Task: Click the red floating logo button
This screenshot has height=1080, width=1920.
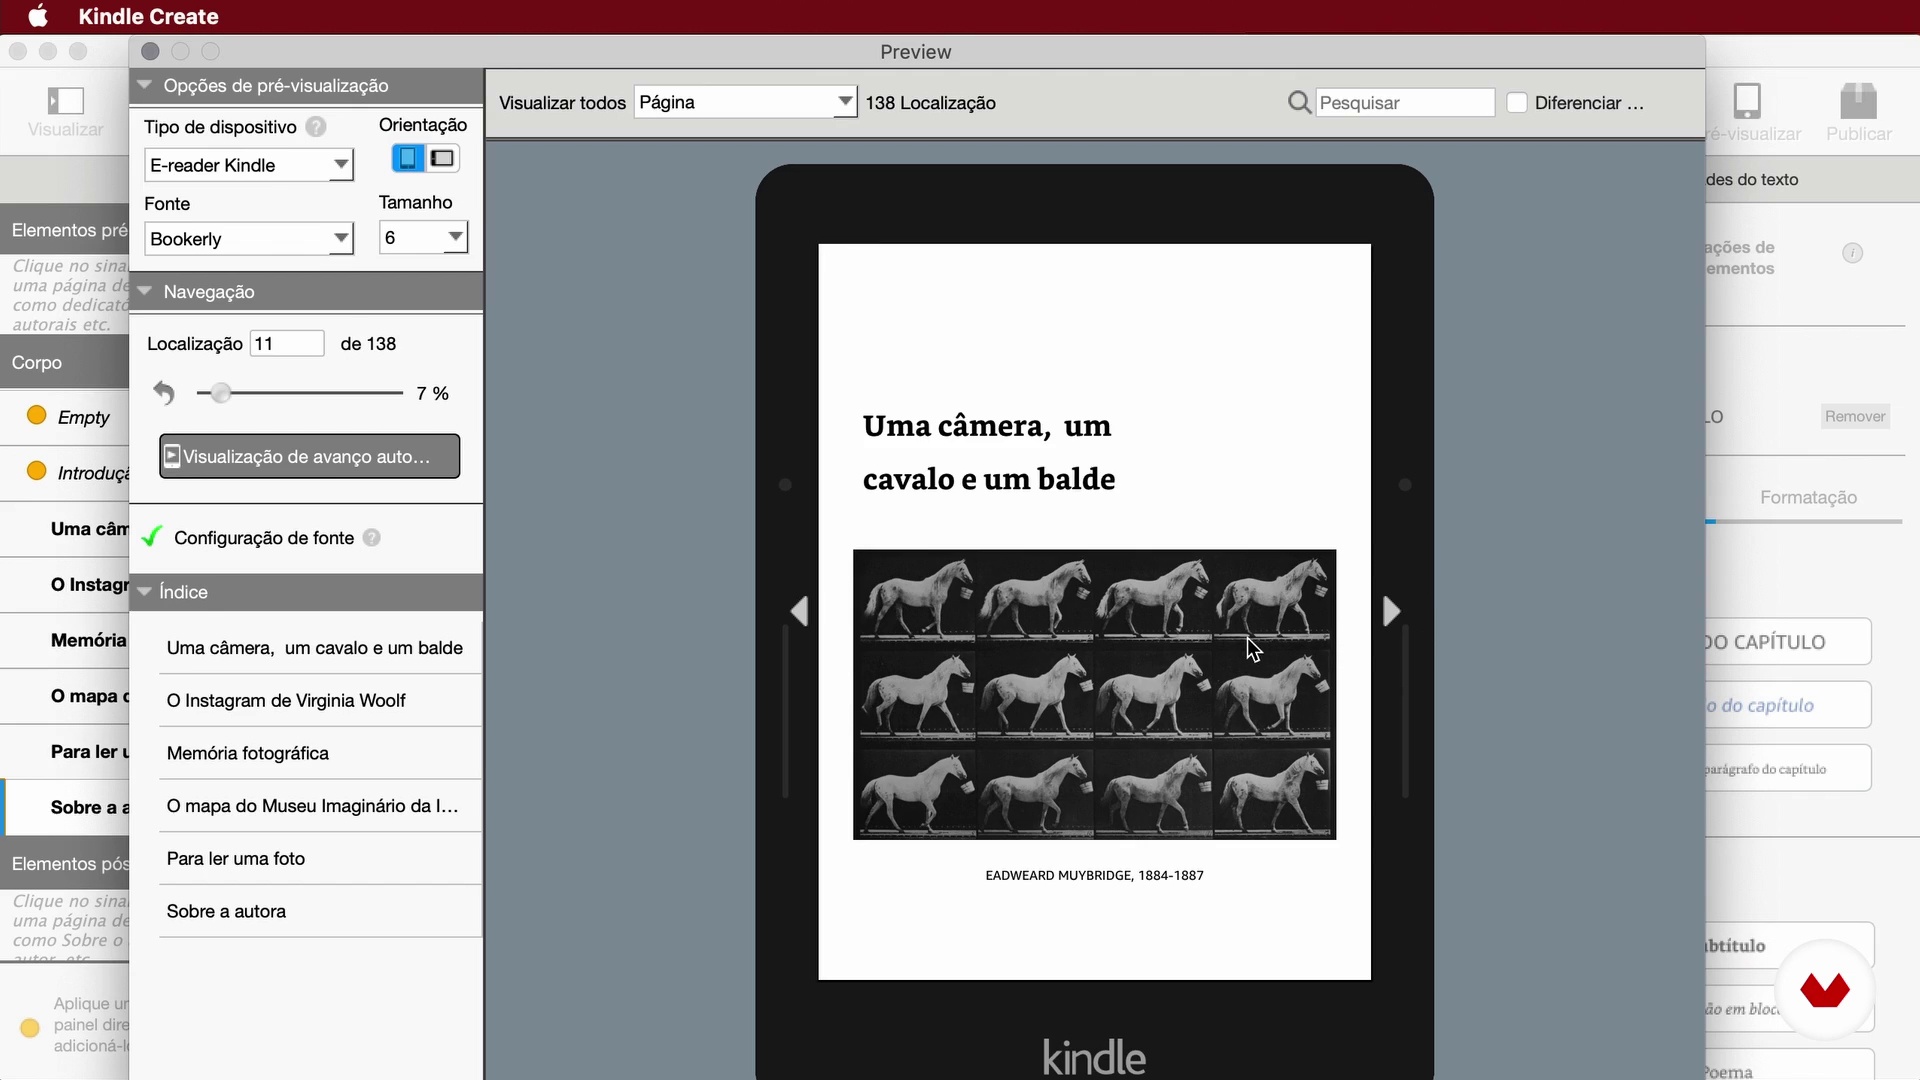Action: (x=1825, y=990)
